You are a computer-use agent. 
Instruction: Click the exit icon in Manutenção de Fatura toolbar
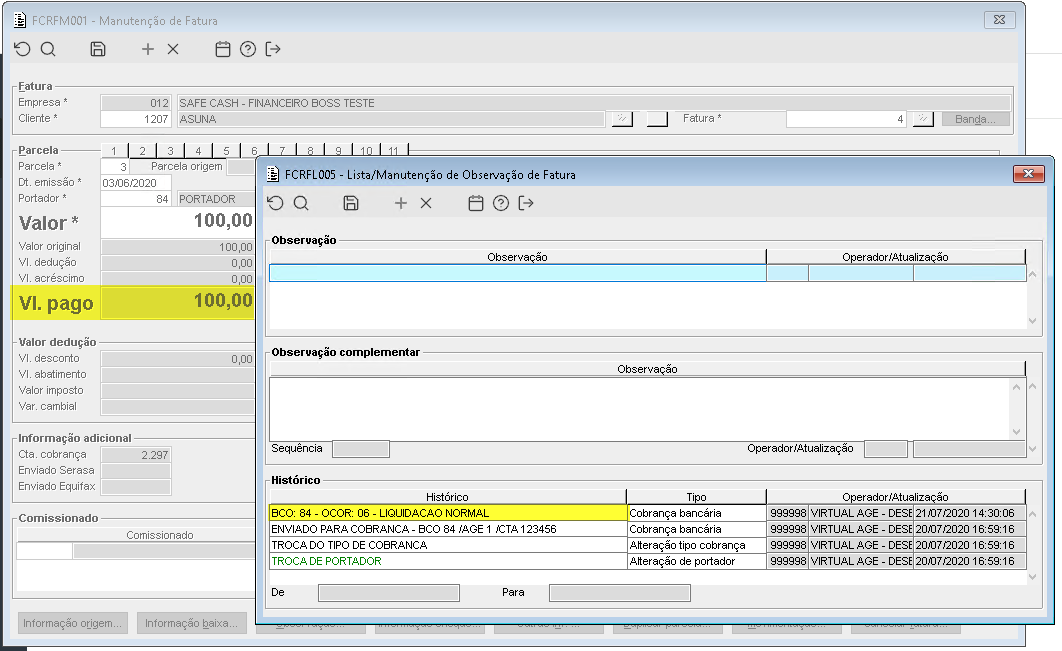[273, 49]
